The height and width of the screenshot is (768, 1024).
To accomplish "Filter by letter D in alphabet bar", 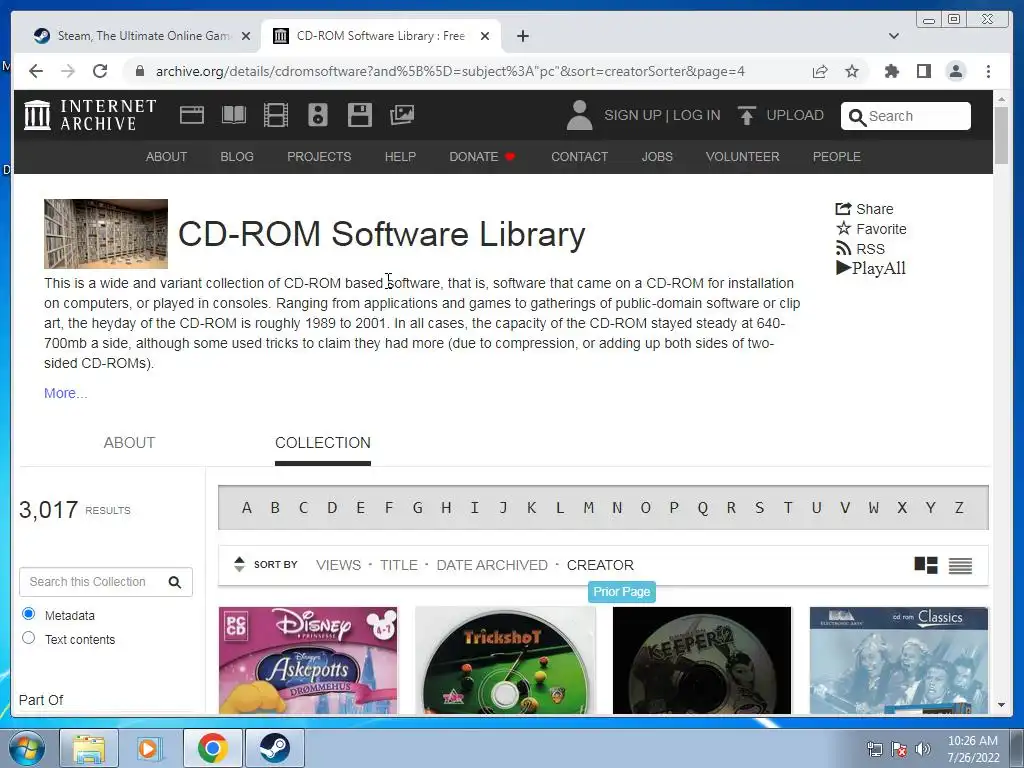I will point(332,507).
